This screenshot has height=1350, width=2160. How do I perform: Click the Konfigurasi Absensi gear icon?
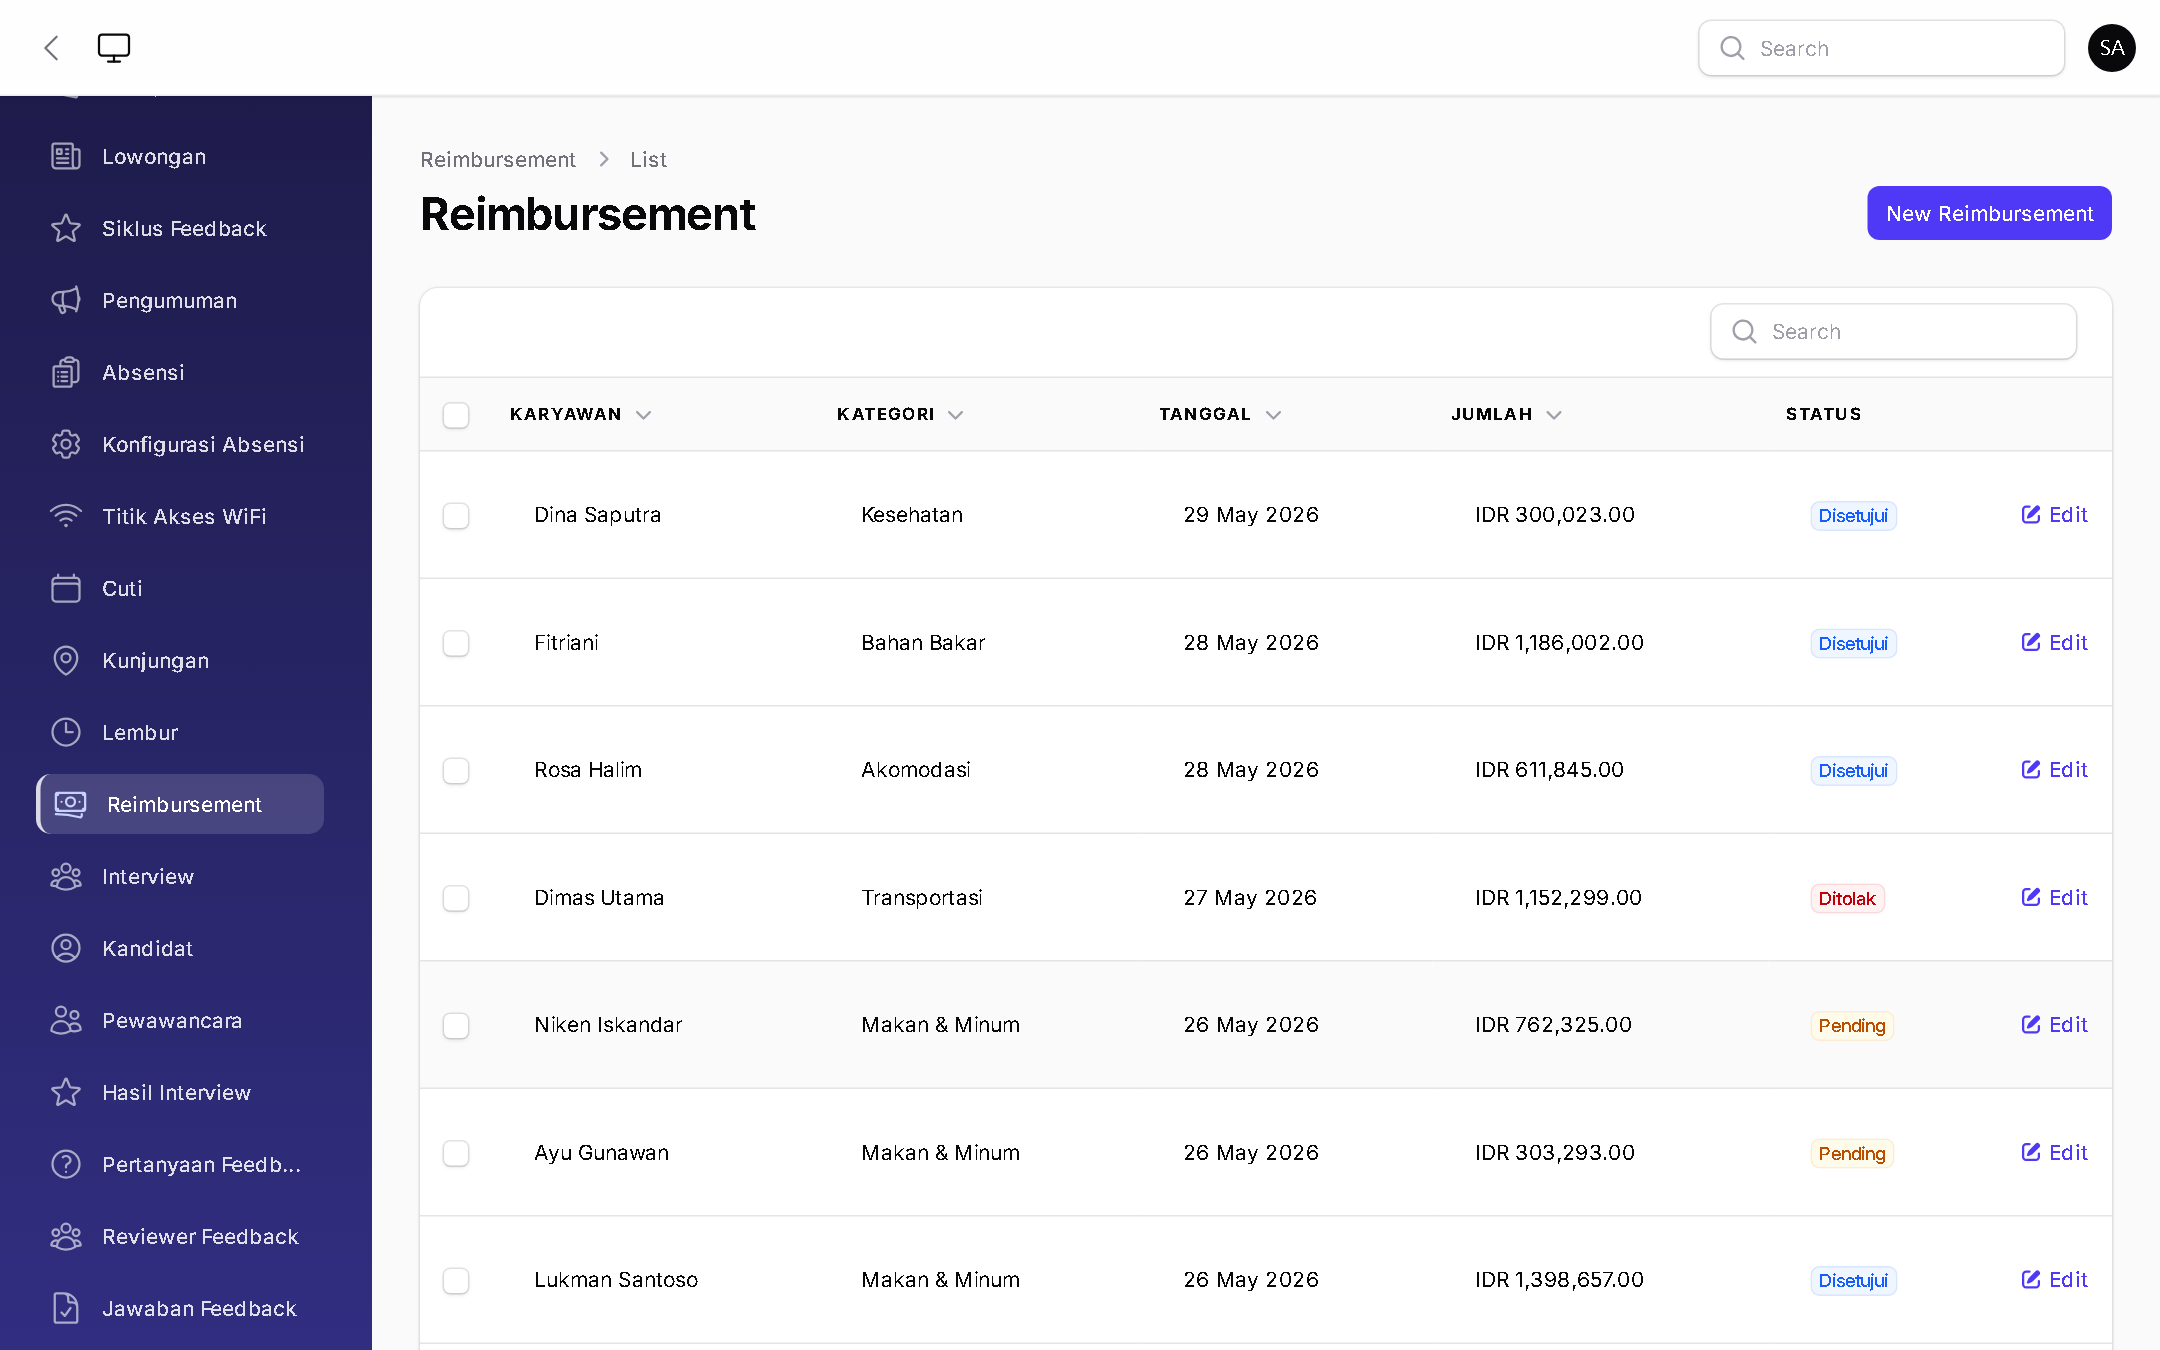click(x=66, y=444)
